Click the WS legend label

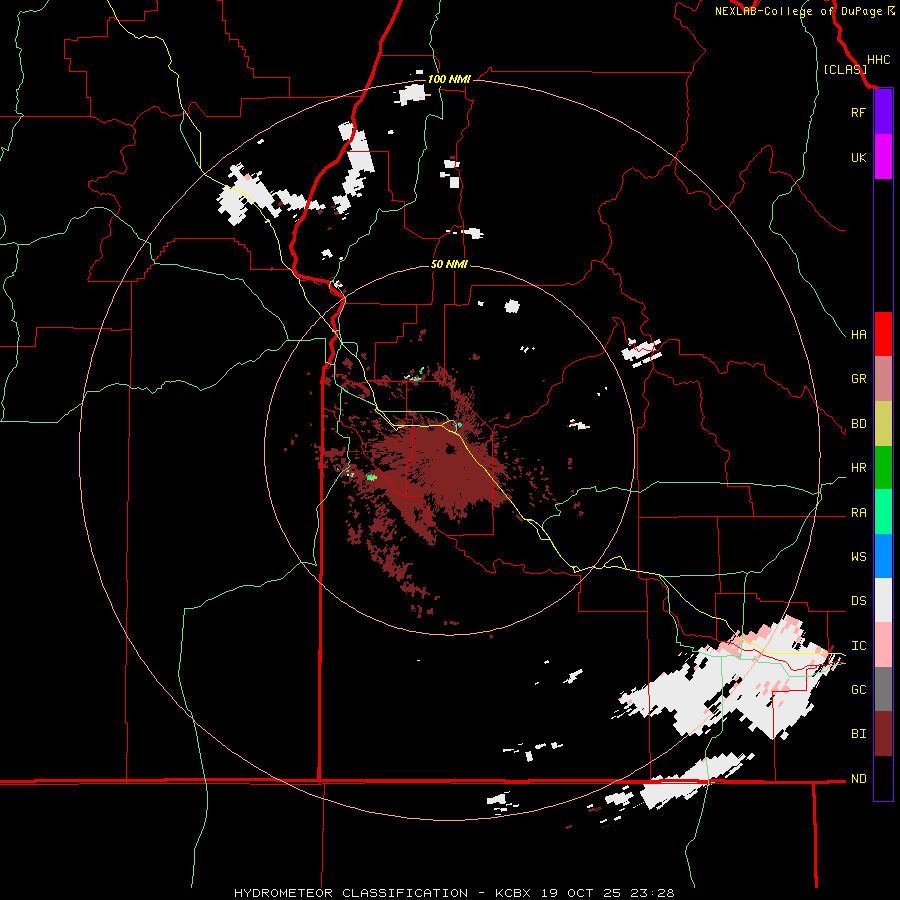859,557
